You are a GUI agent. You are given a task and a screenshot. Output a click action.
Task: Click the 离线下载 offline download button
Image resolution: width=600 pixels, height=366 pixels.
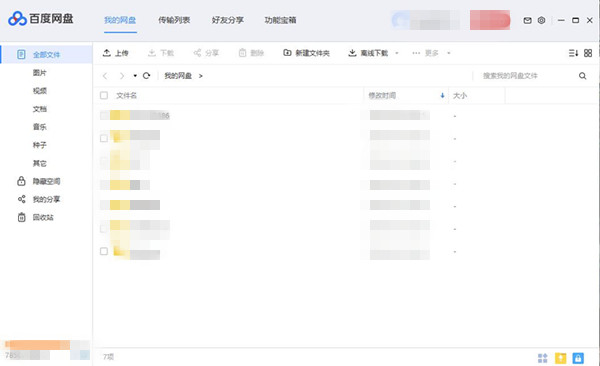368,53
